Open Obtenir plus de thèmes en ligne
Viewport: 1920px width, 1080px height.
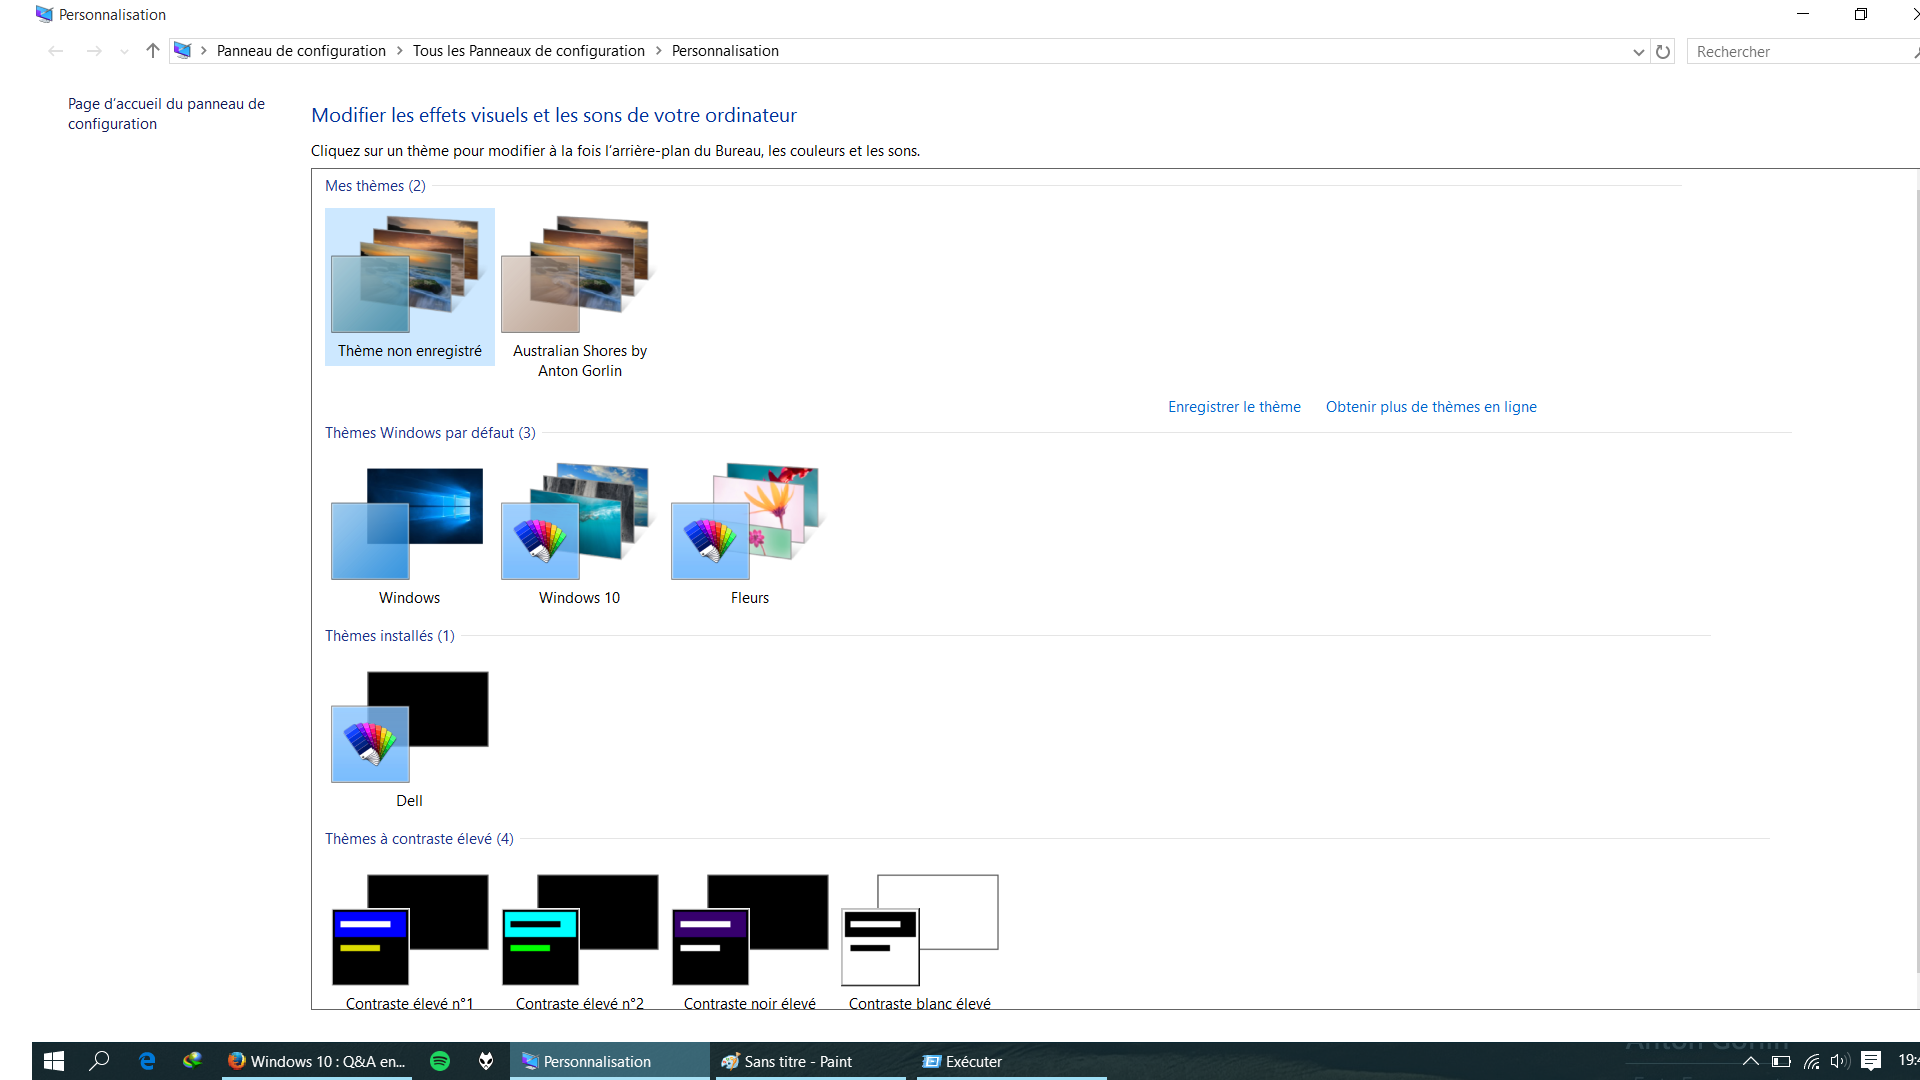[1430, 407]
